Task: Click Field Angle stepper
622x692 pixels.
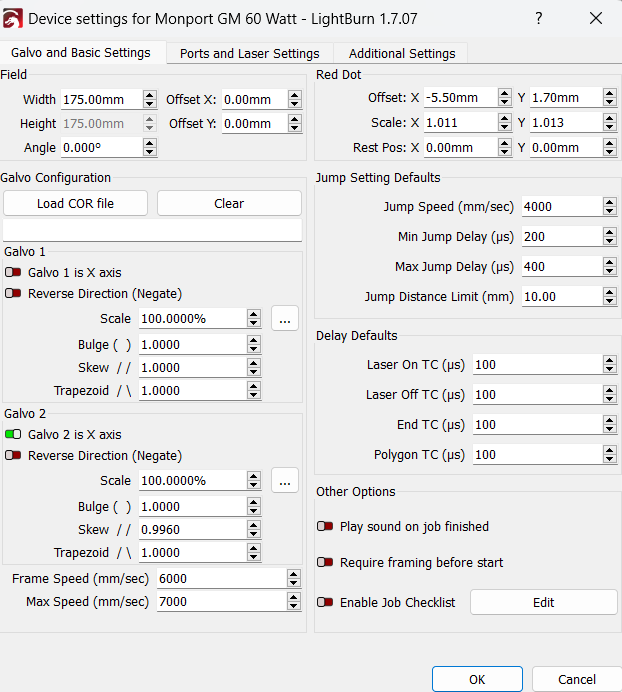Action: point(150,147)
